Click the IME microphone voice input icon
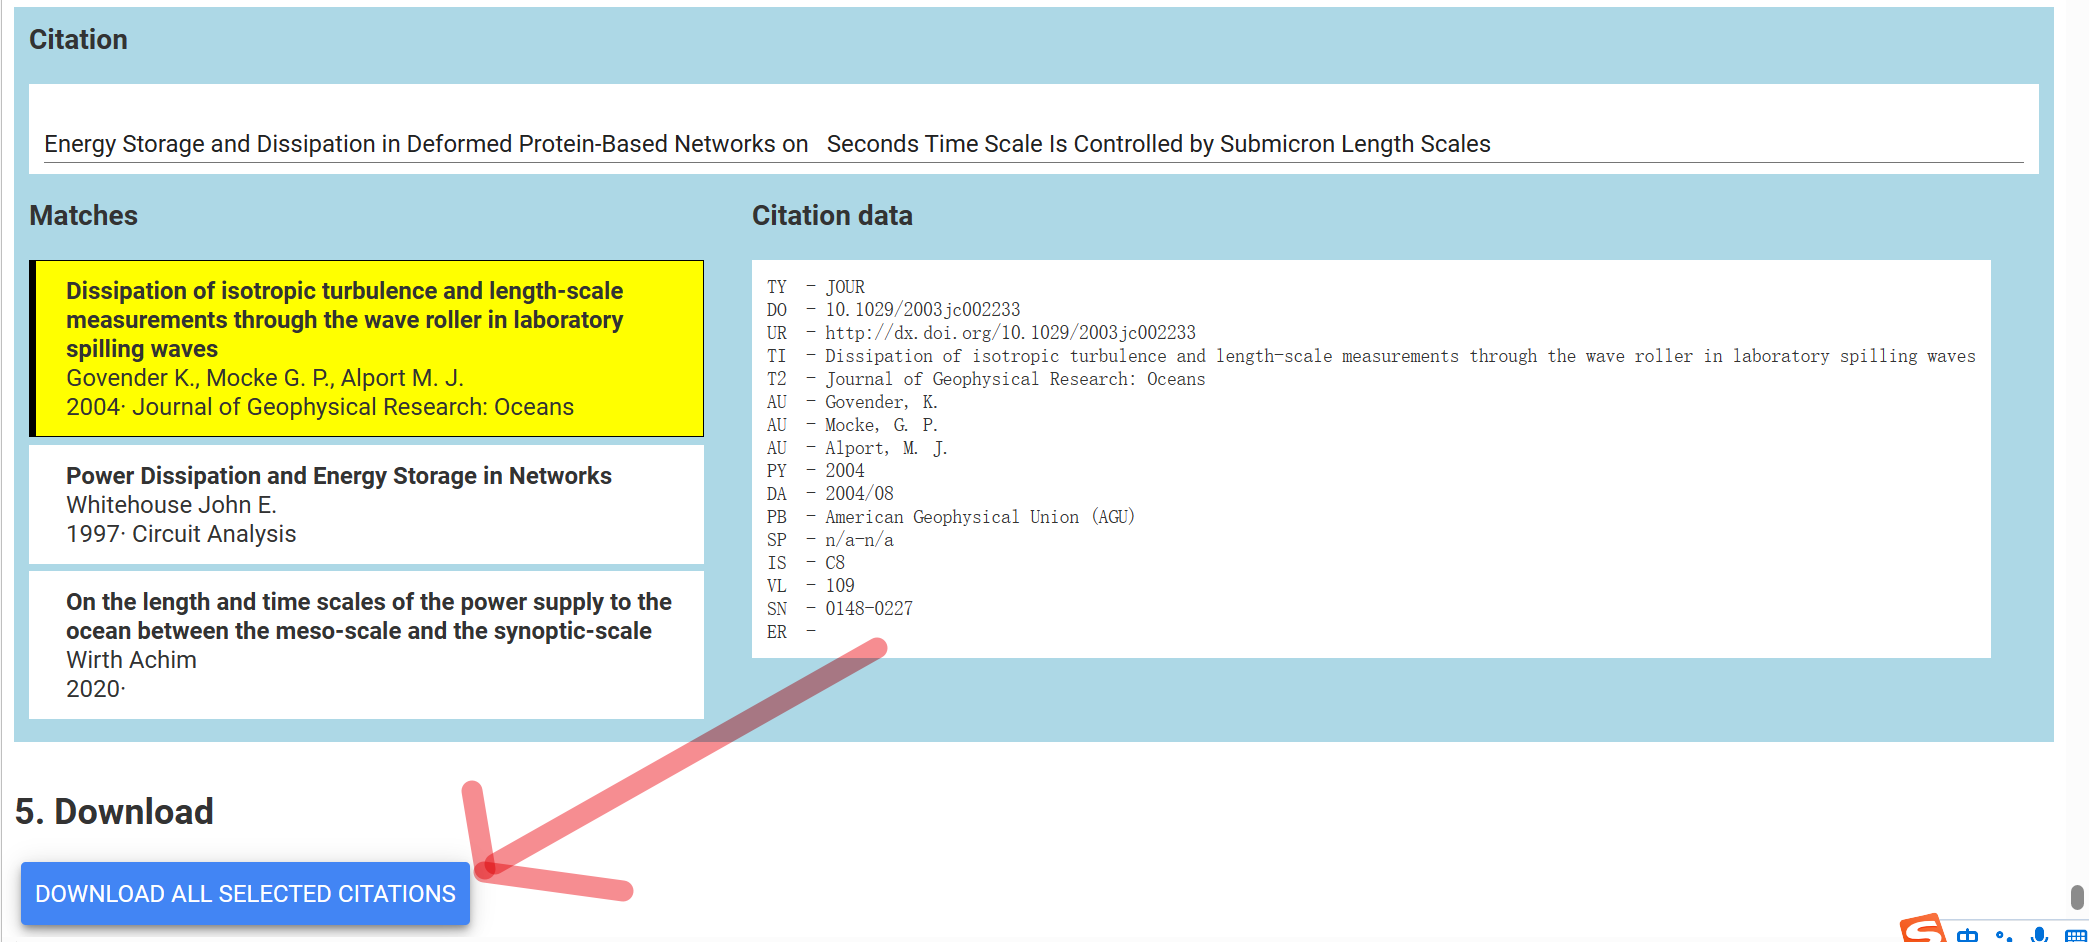 (x=2039, y=935)
